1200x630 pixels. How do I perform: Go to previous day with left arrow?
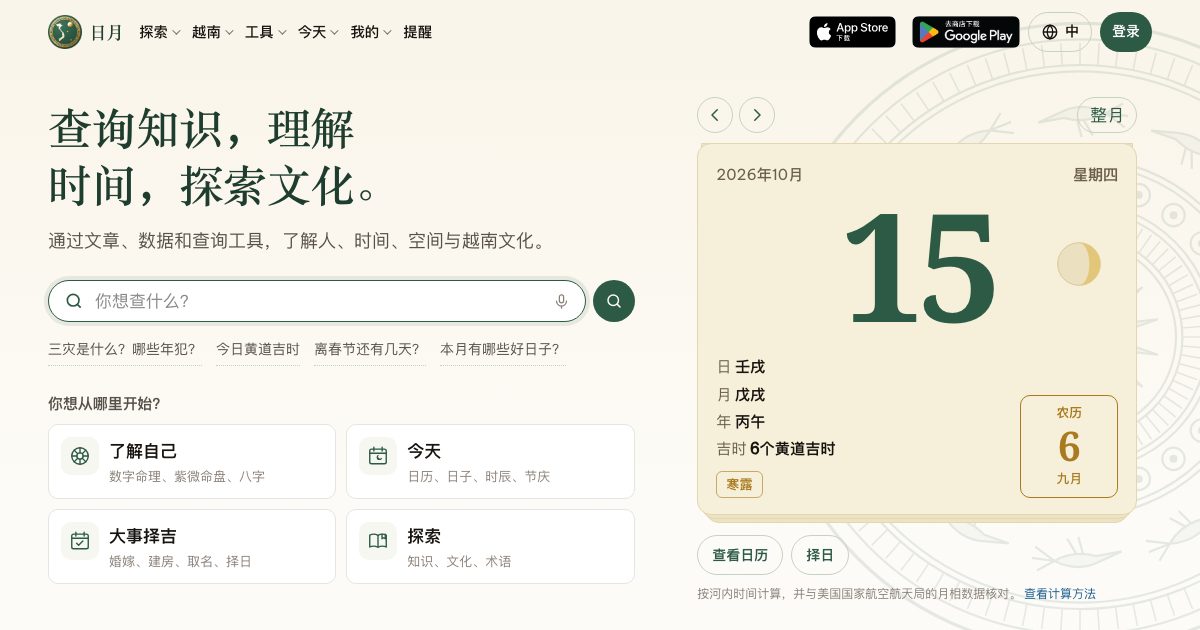[x=715, y=115]
